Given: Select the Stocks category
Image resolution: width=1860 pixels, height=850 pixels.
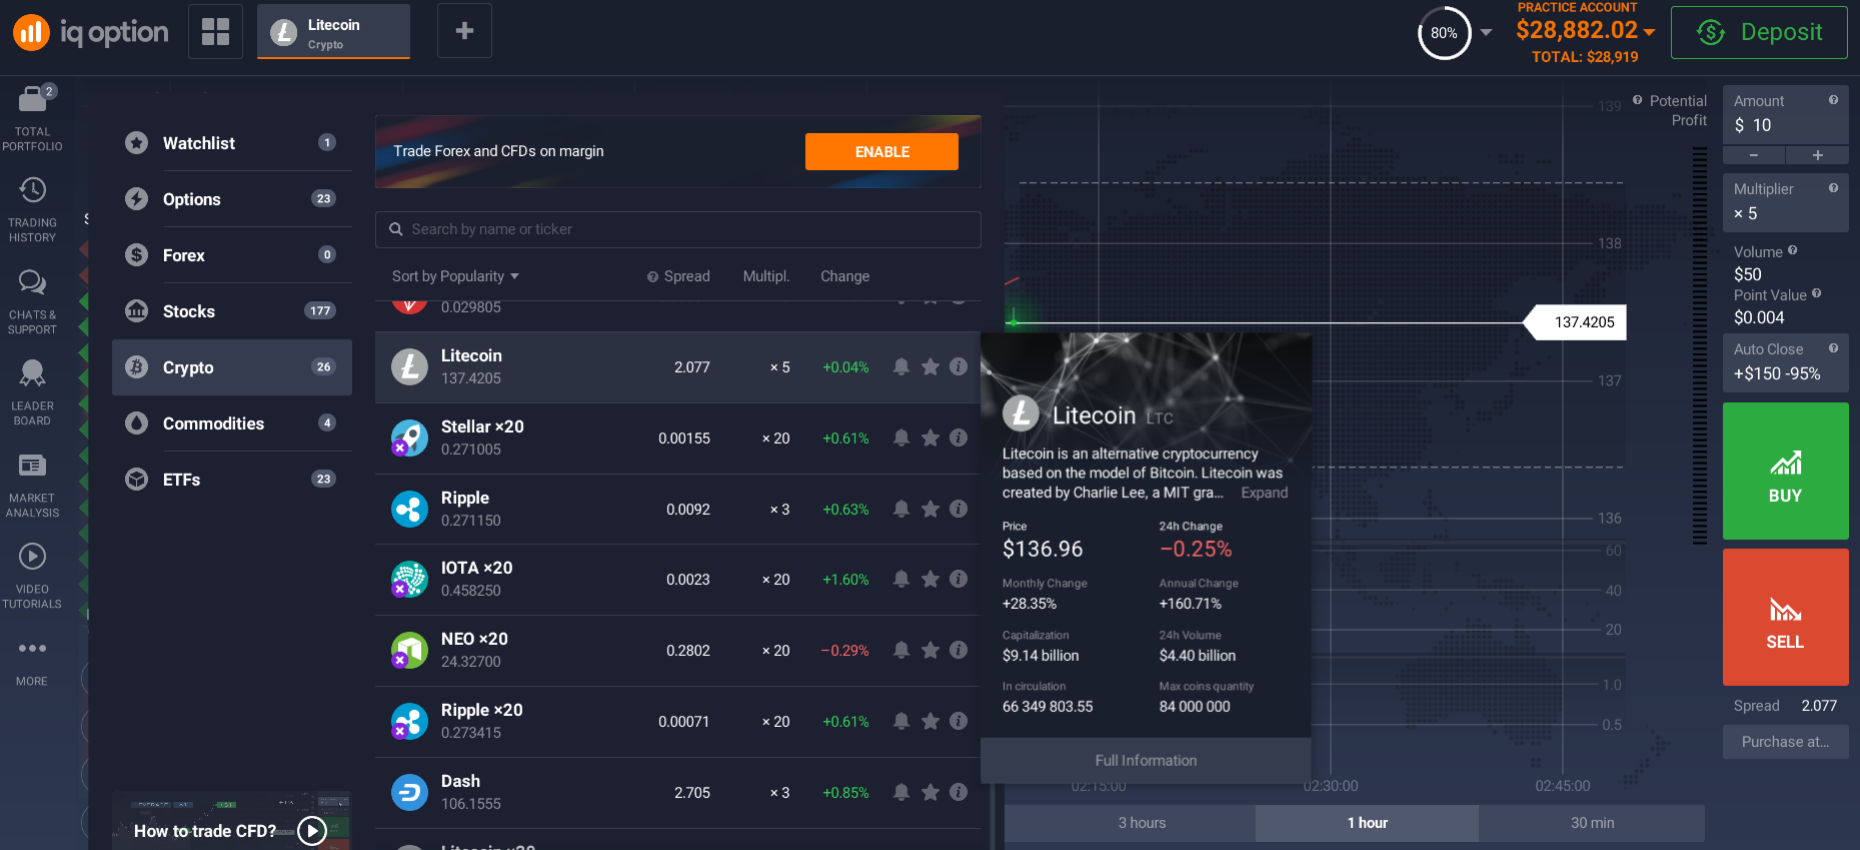Looking at the screenshot, I should pos(232,311).
